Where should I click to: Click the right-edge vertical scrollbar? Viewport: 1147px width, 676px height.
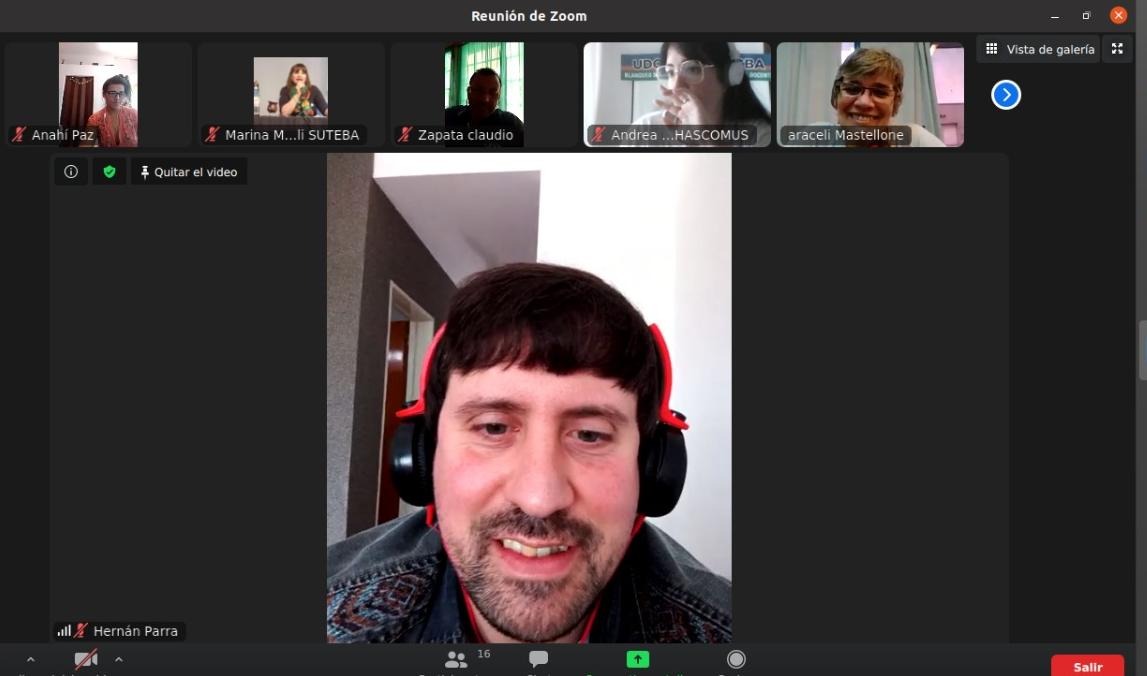click(x=1142, y=350)
